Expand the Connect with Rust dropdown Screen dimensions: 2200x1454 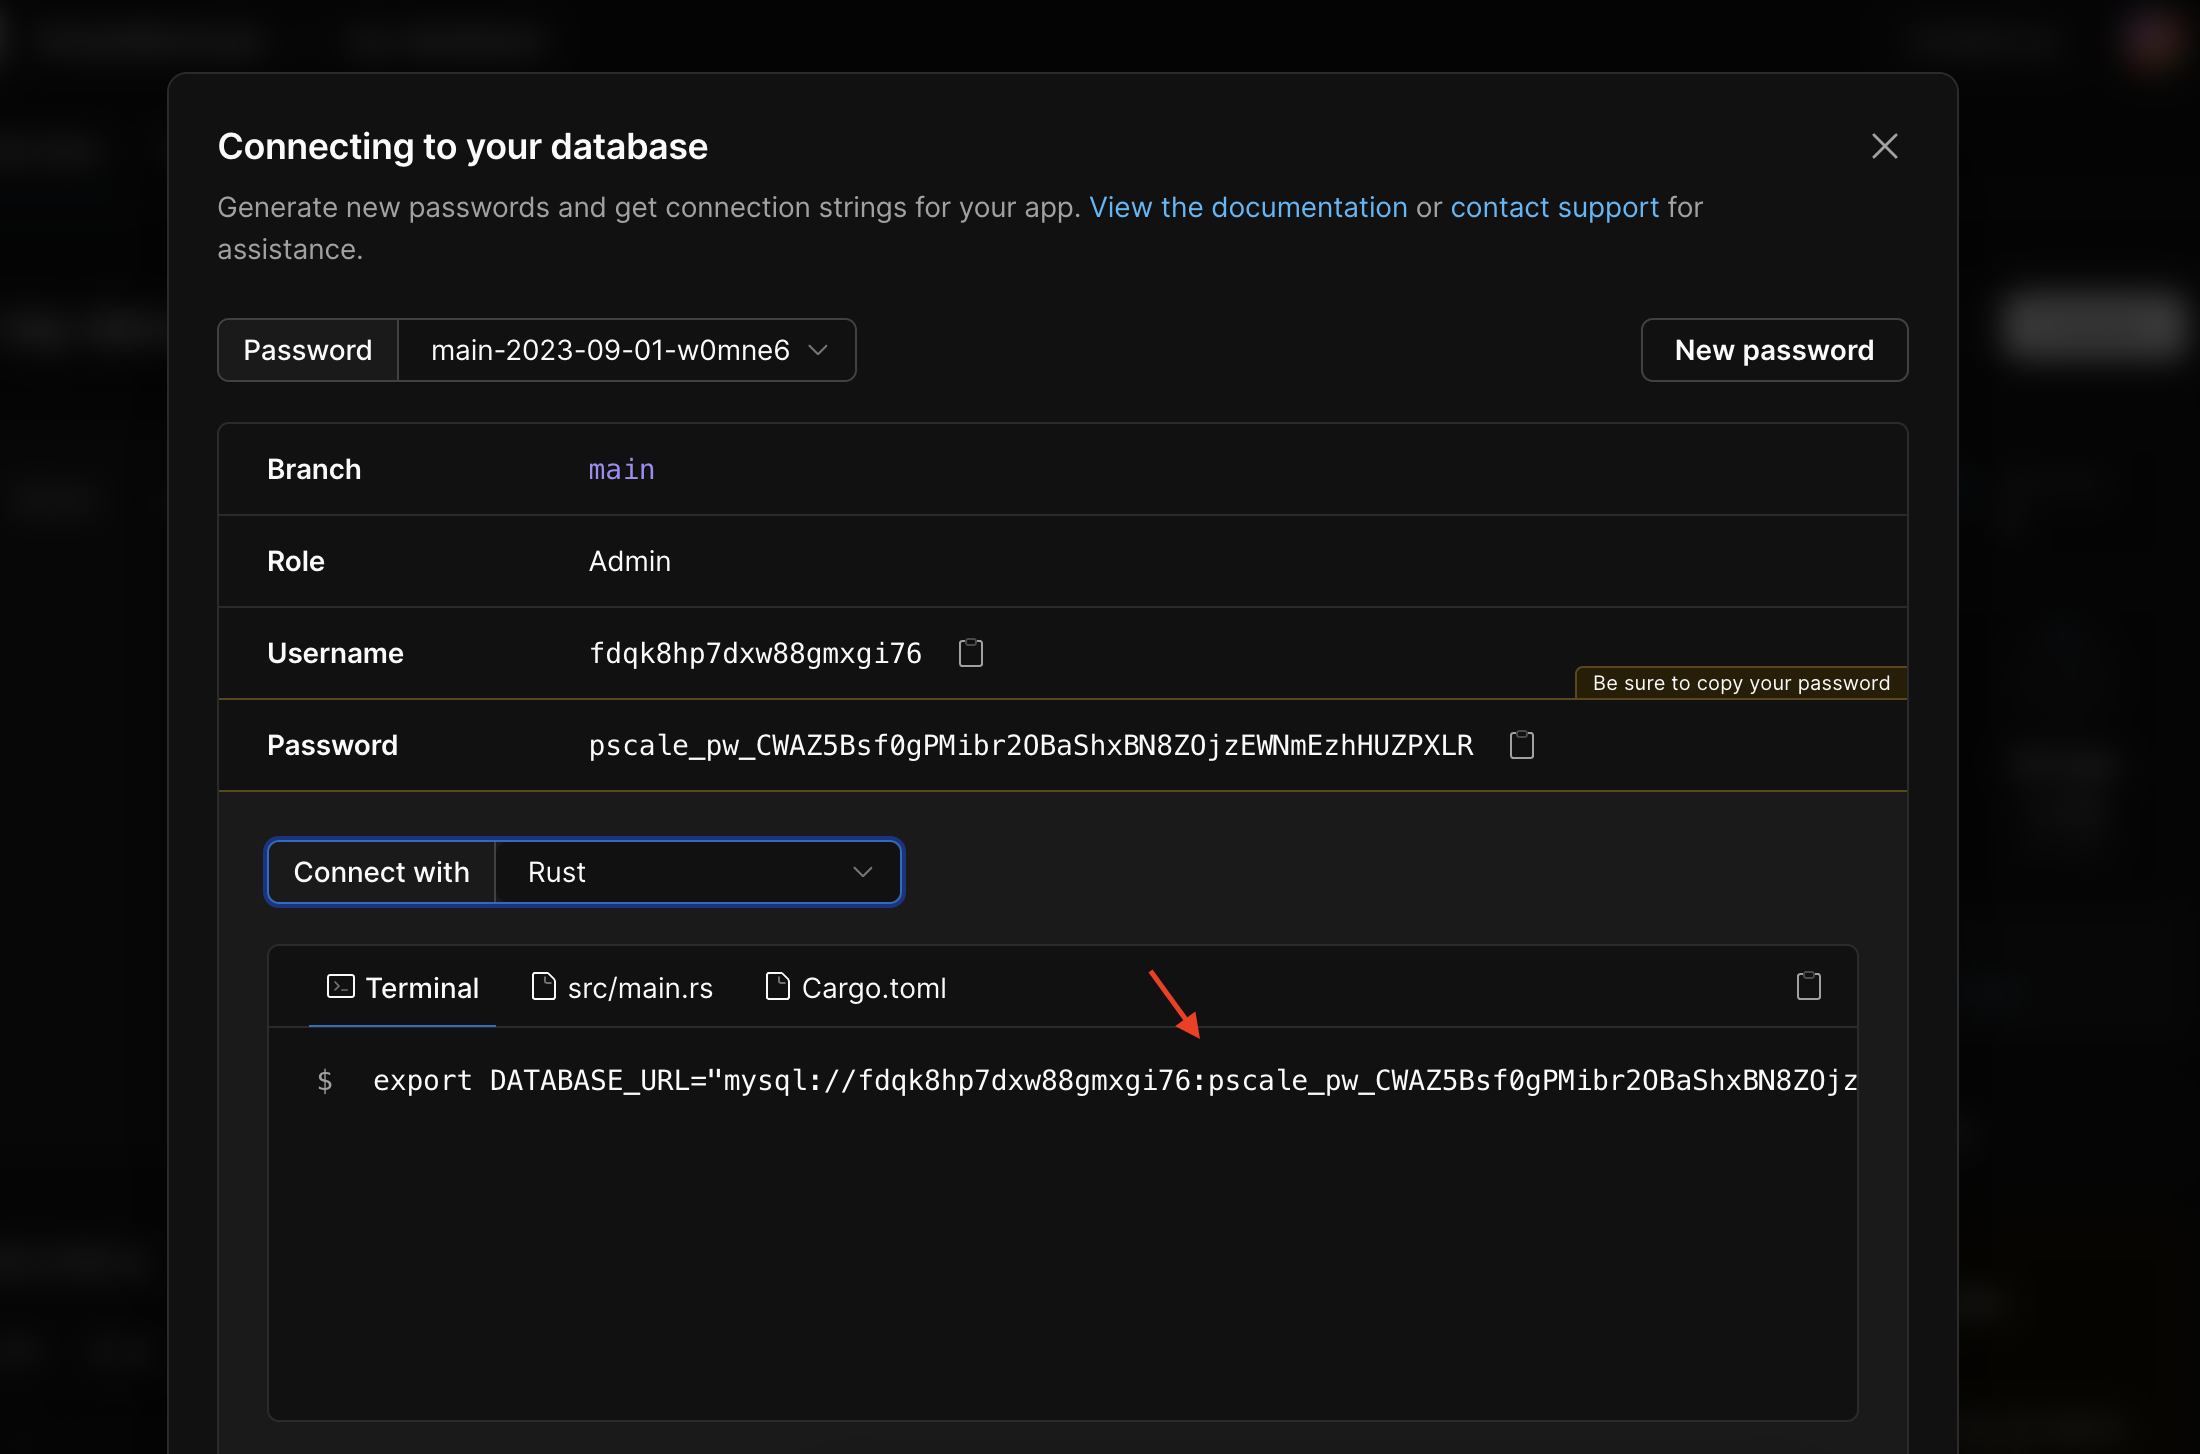pos(698,872)
